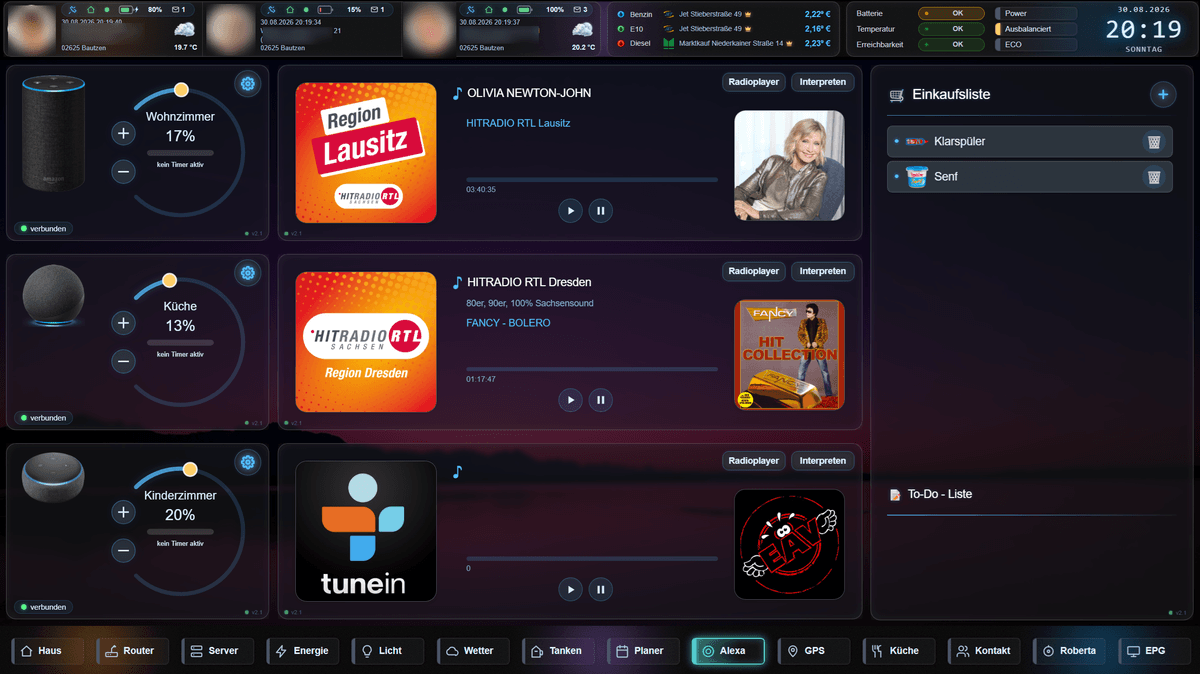Screen dimensions: 1200x674
Task: Open Interpreten in the Wohnzimmer player
Action: pyautogui.click(x=823, y=82)
